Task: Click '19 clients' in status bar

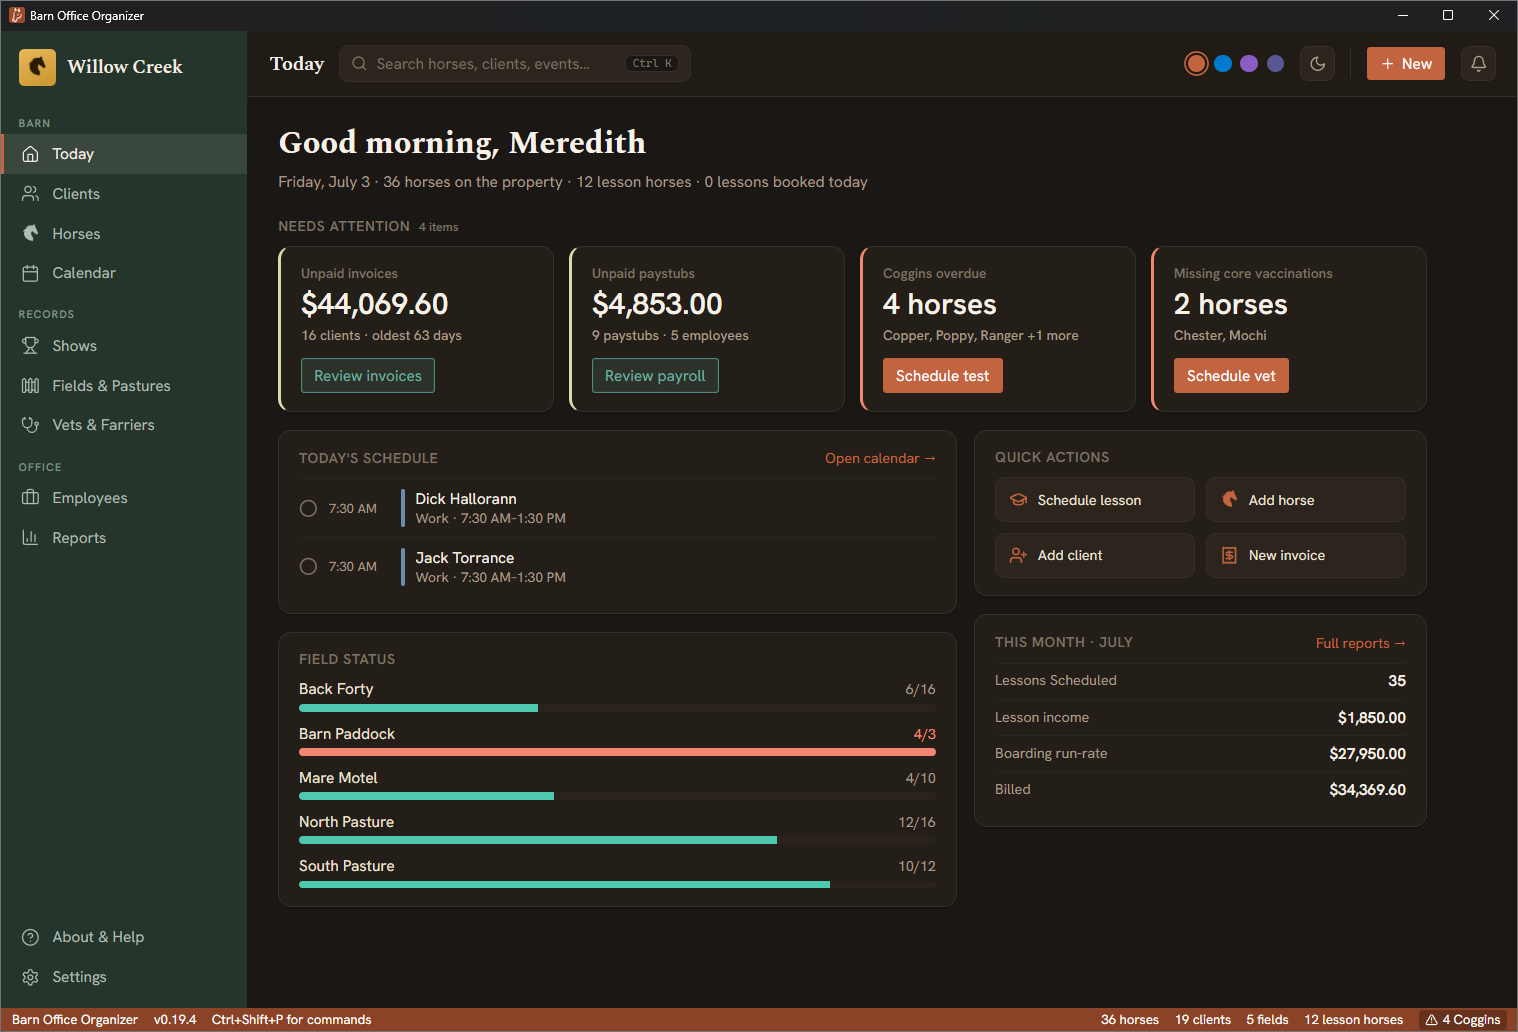Action: [1203, 1020]
